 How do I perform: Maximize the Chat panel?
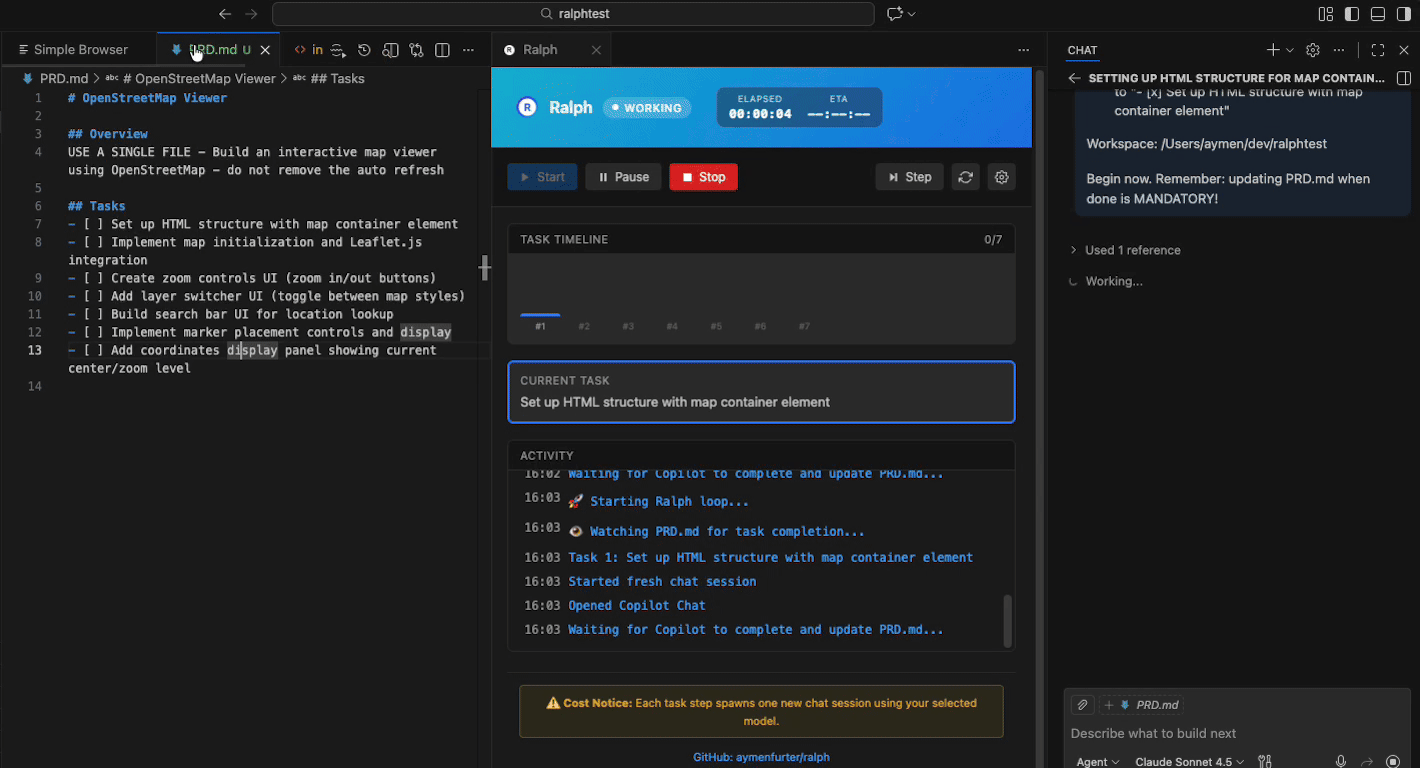pos(1378,50)
